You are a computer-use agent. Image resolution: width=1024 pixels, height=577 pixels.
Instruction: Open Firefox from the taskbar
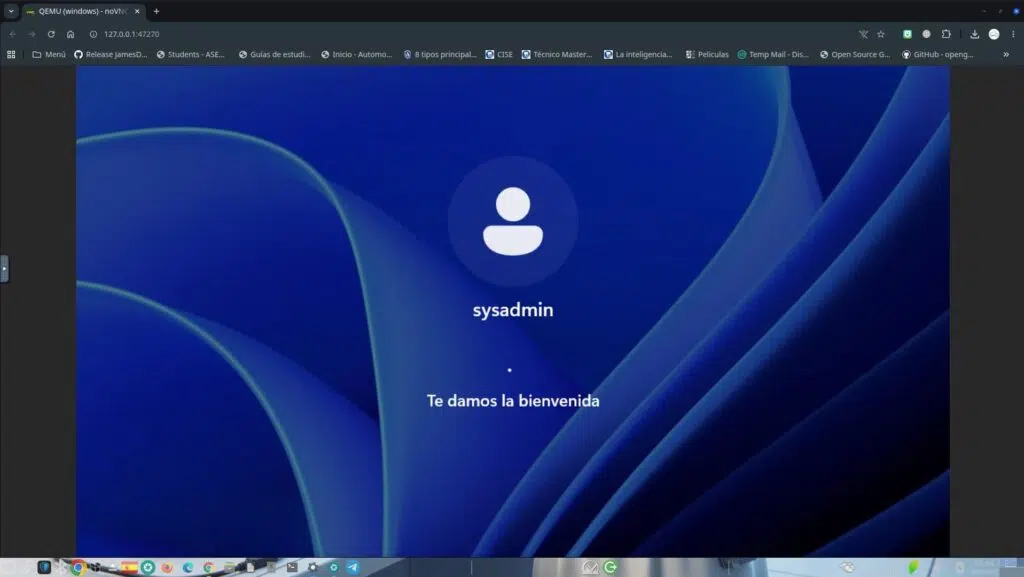pyautogui.click(x=167, y=567)
